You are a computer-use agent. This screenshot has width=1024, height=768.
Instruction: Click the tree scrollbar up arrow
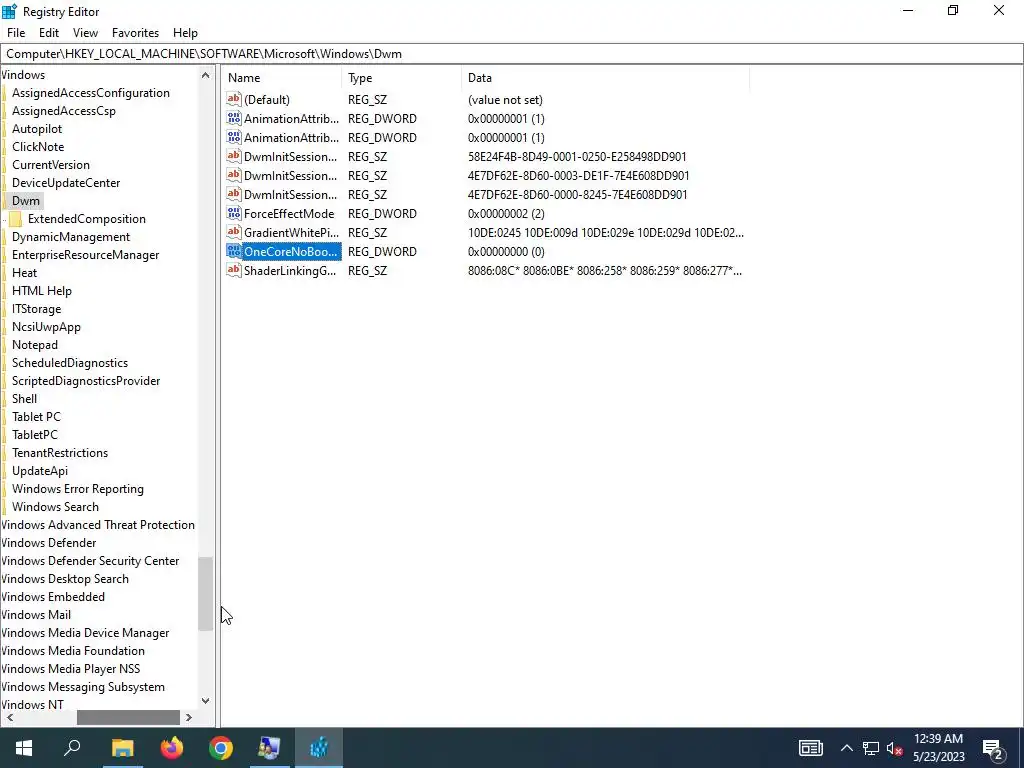click(x=206, y=75)
